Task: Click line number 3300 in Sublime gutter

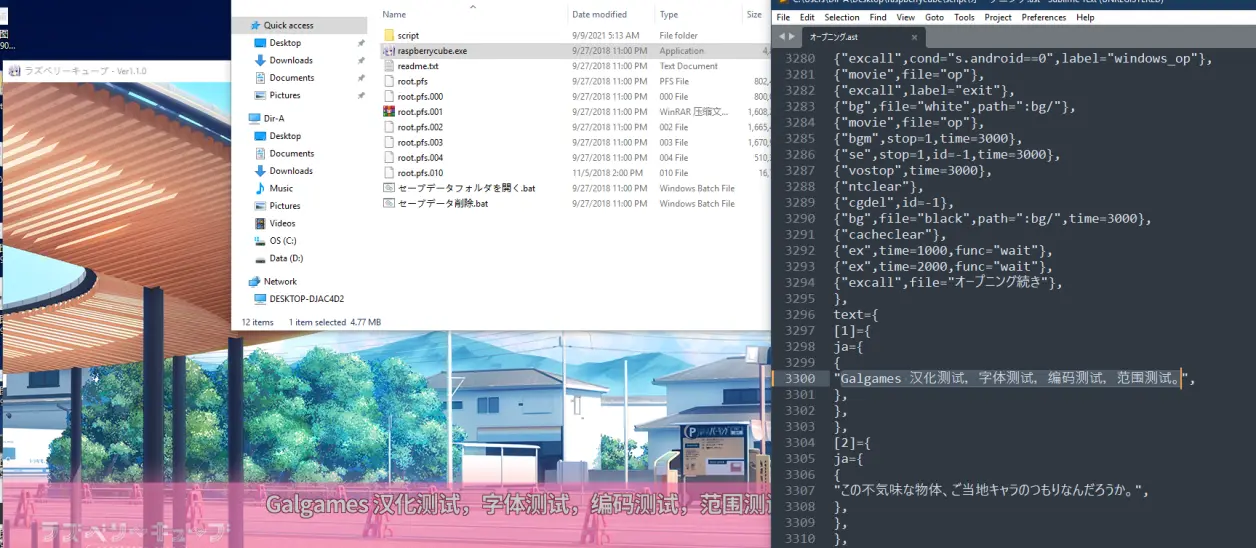Action: click(x=800, y=379)
